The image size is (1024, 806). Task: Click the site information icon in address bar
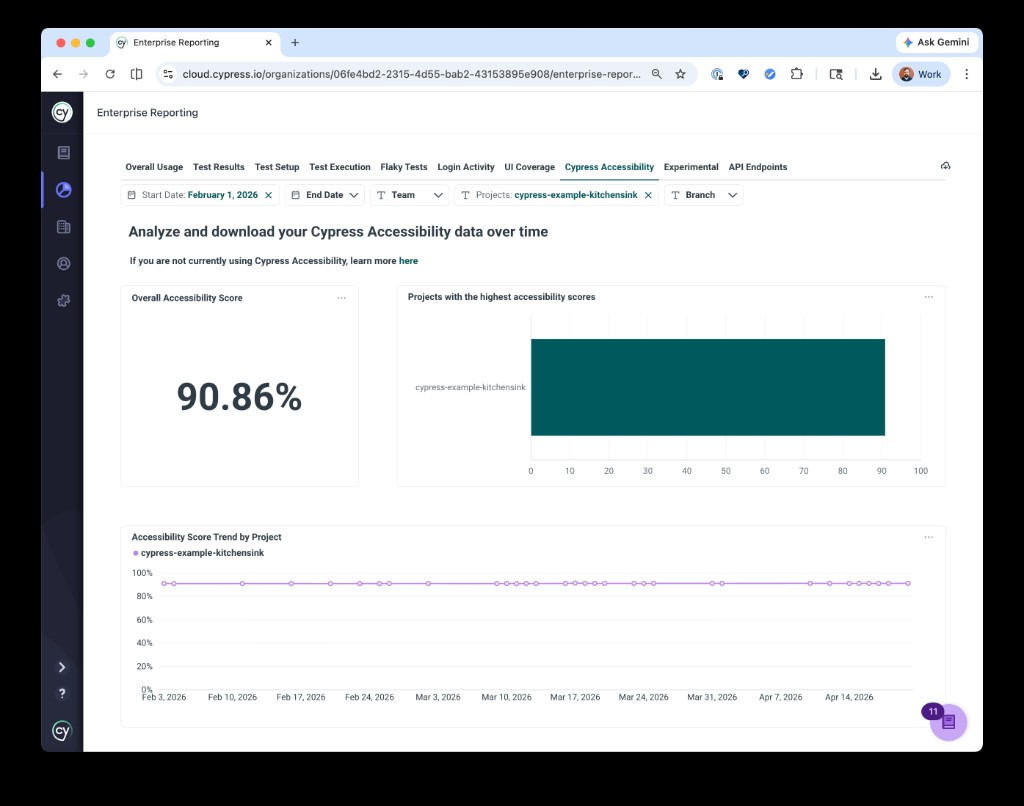(x=168, y=74)
